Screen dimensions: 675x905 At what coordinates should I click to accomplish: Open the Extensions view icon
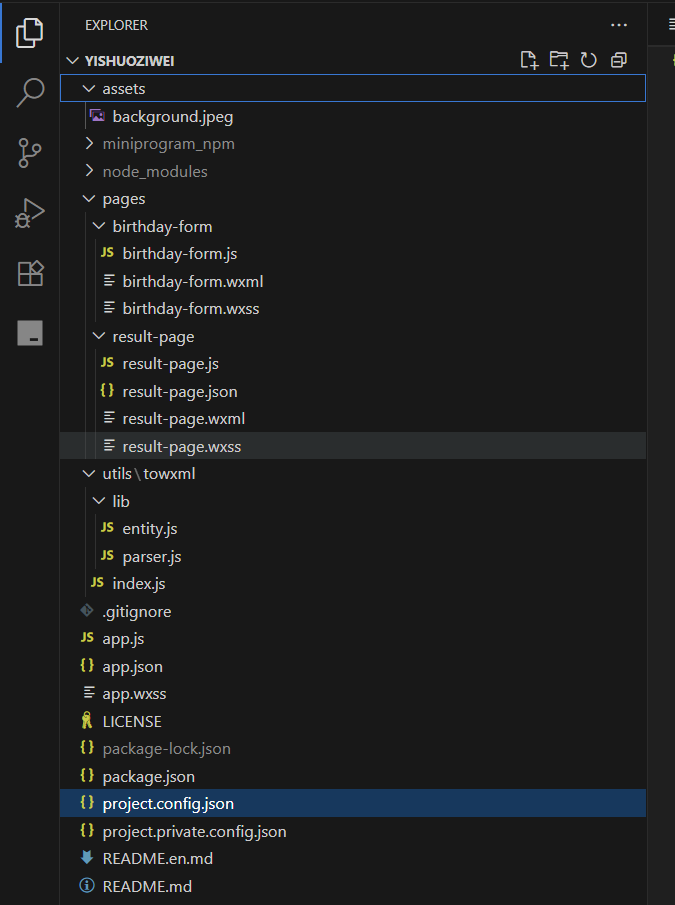pos(30,273)
